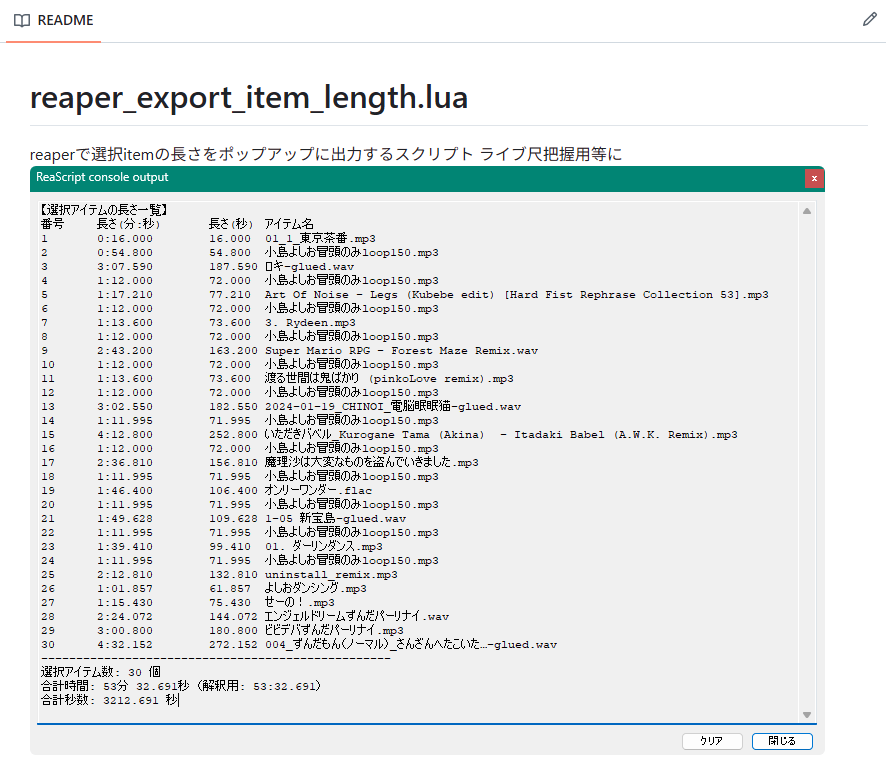Select row 01_1_東京茶番.mp3

tap(320, 238)
